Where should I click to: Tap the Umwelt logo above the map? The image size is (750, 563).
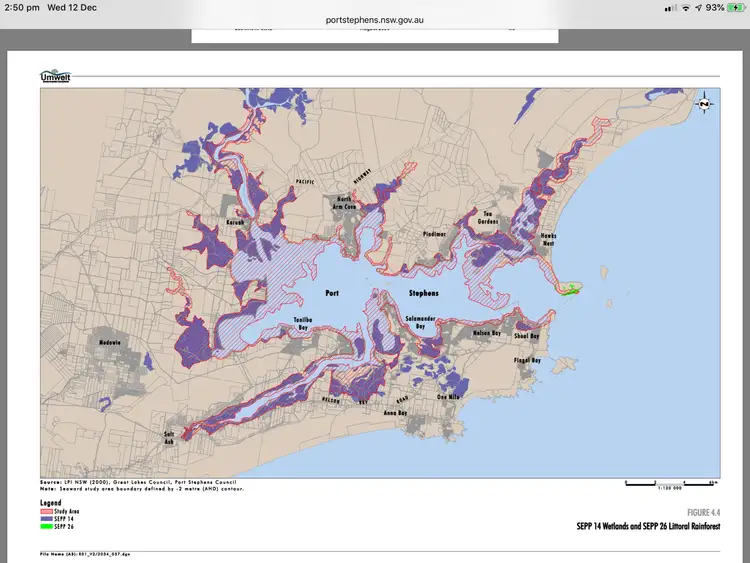point(55,76)
